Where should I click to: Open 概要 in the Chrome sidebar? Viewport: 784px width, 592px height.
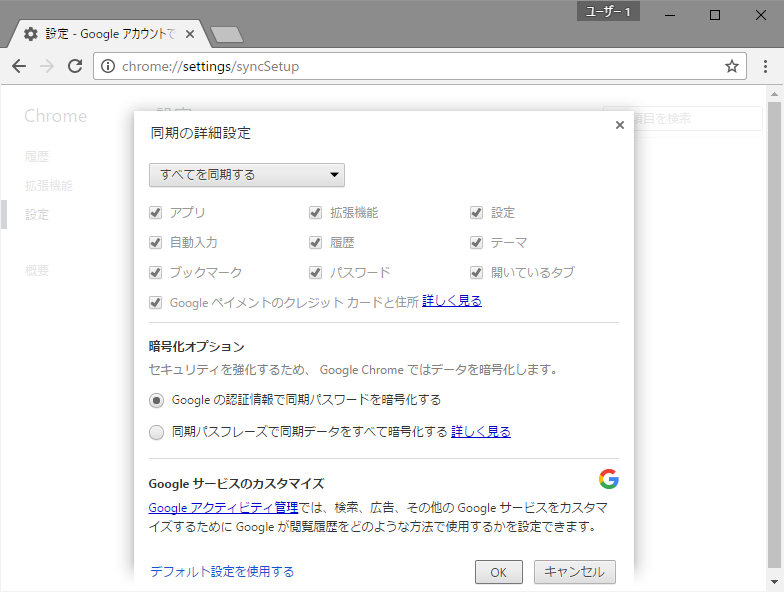(x=37, y=270)
